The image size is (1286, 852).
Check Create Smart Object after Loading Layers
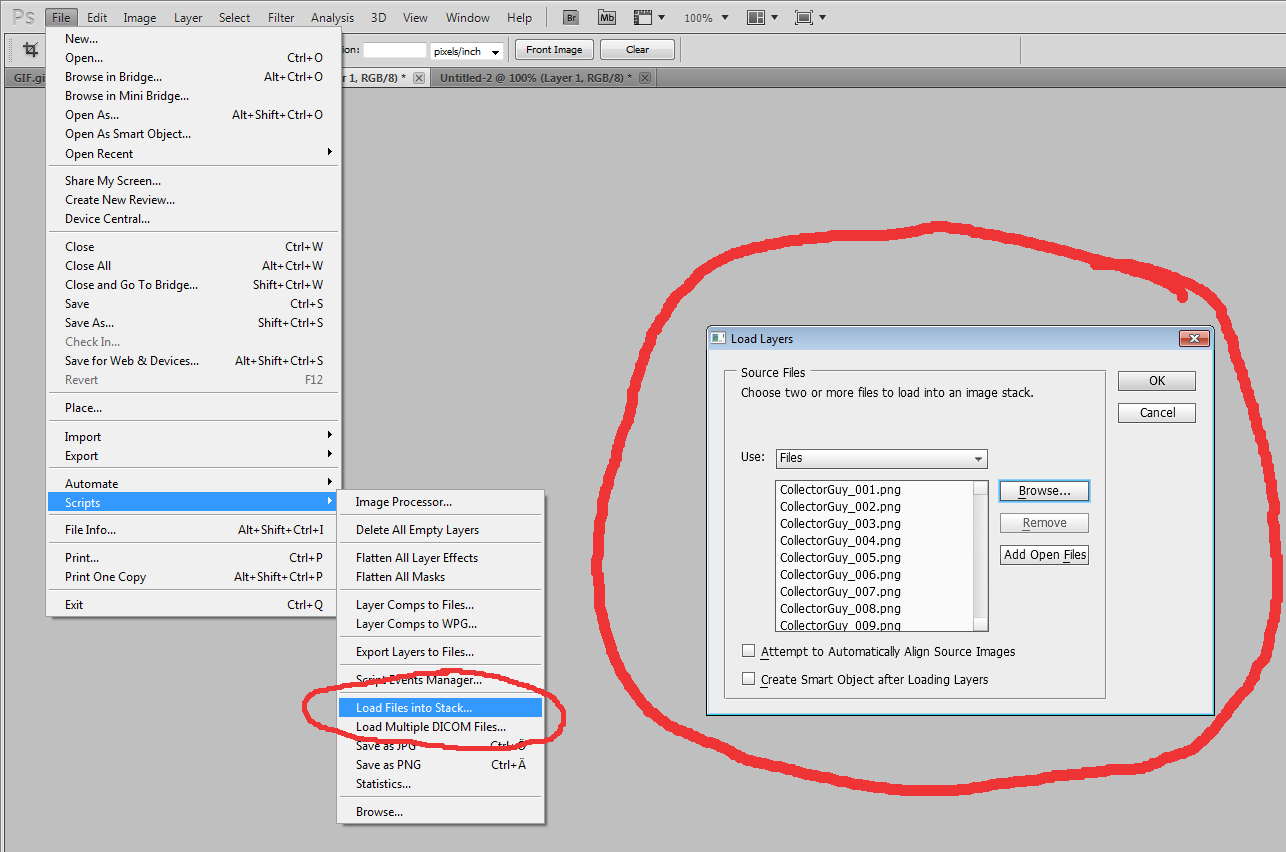coord(749,678)
